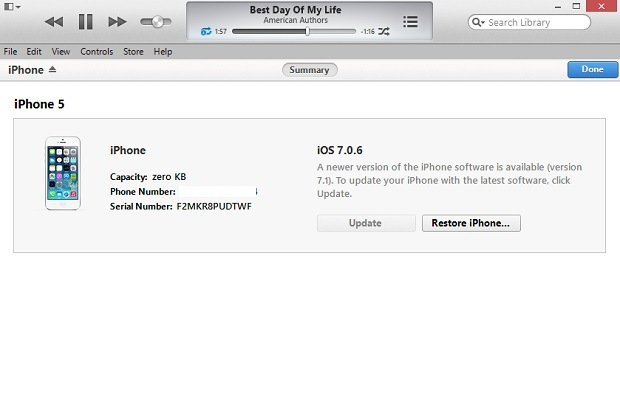
Task: Toggle the shuffle icon
Action: click(384, 31)
